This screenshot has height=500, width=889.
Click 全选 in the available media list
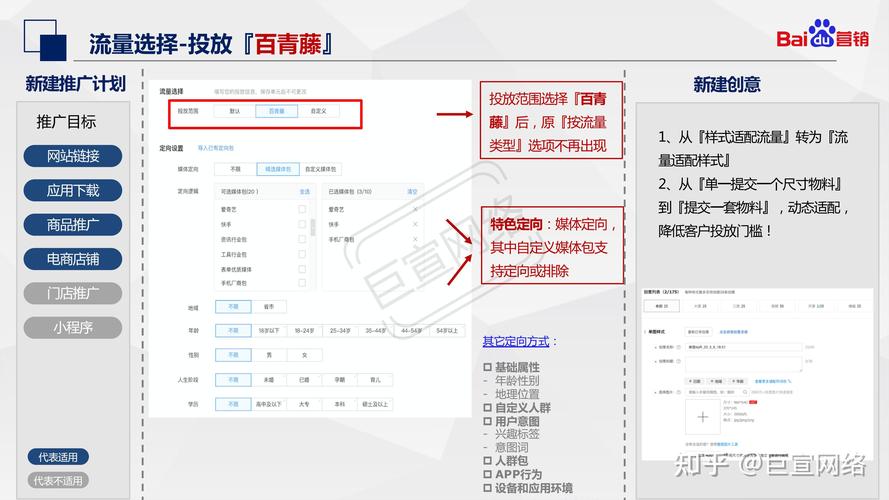(304, 192)
